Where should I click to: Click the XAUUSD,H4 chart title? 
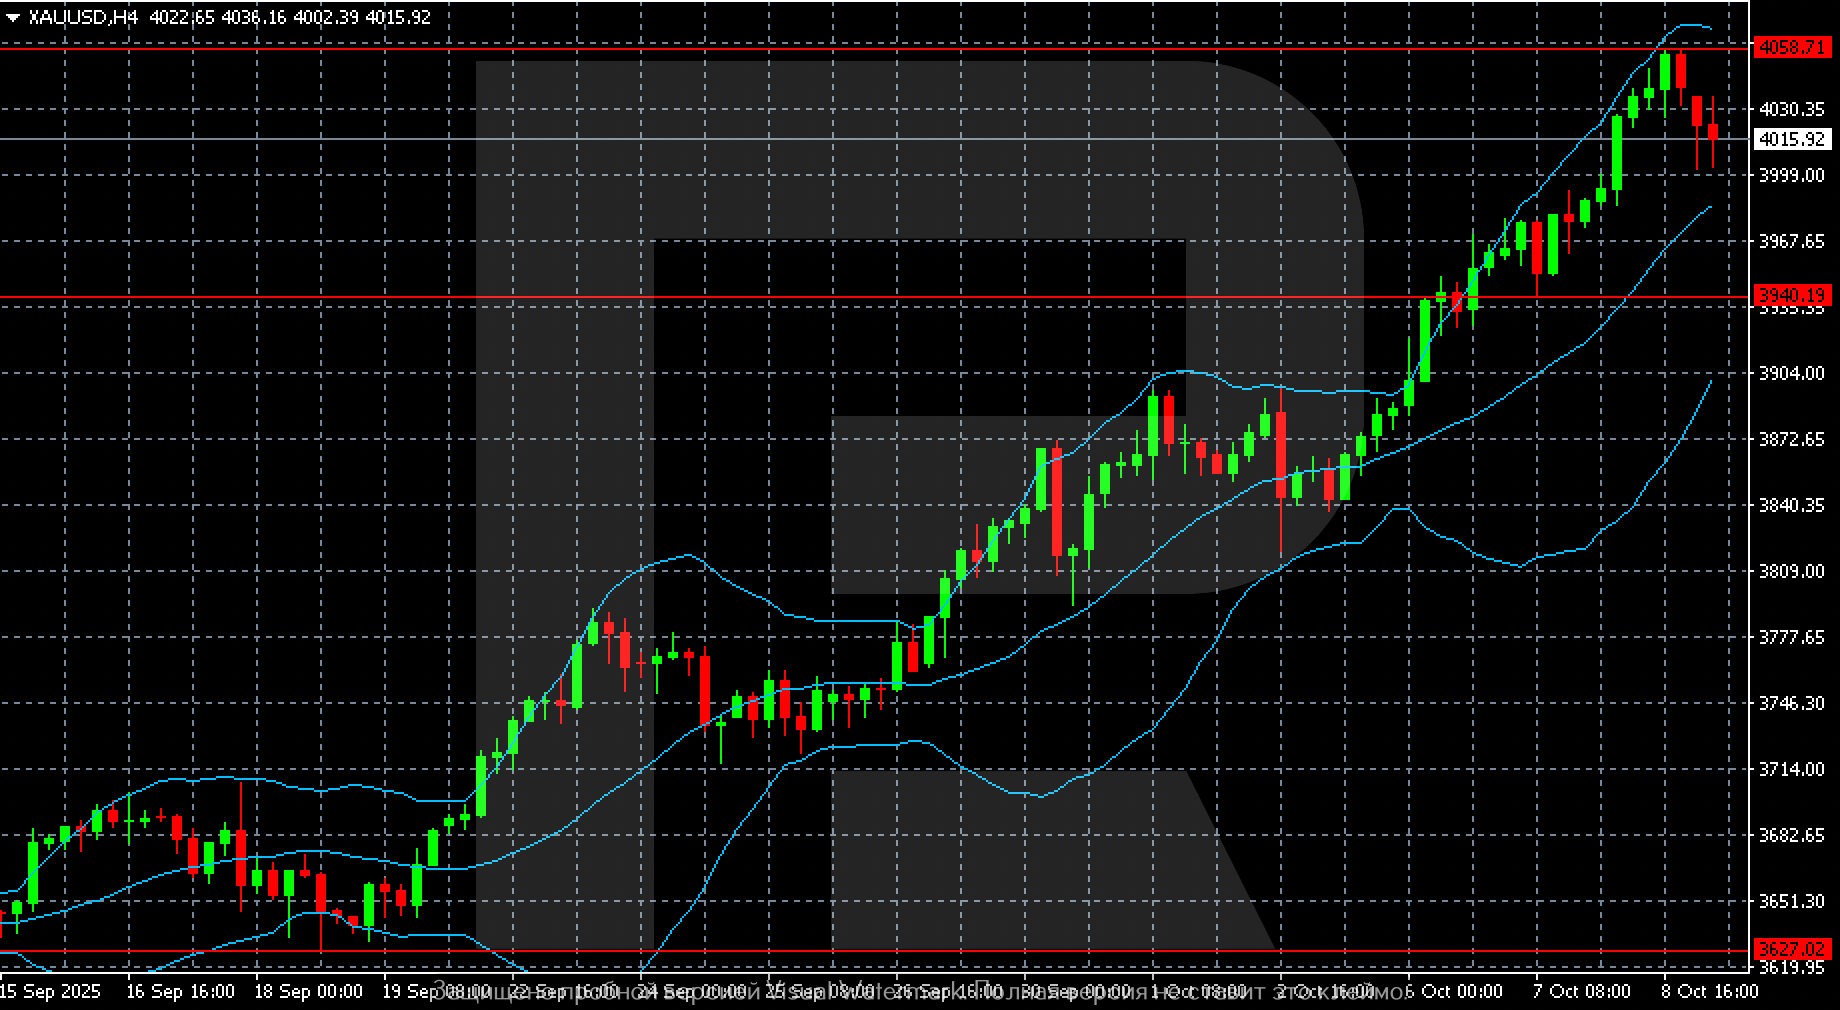(x=84, y=16)
